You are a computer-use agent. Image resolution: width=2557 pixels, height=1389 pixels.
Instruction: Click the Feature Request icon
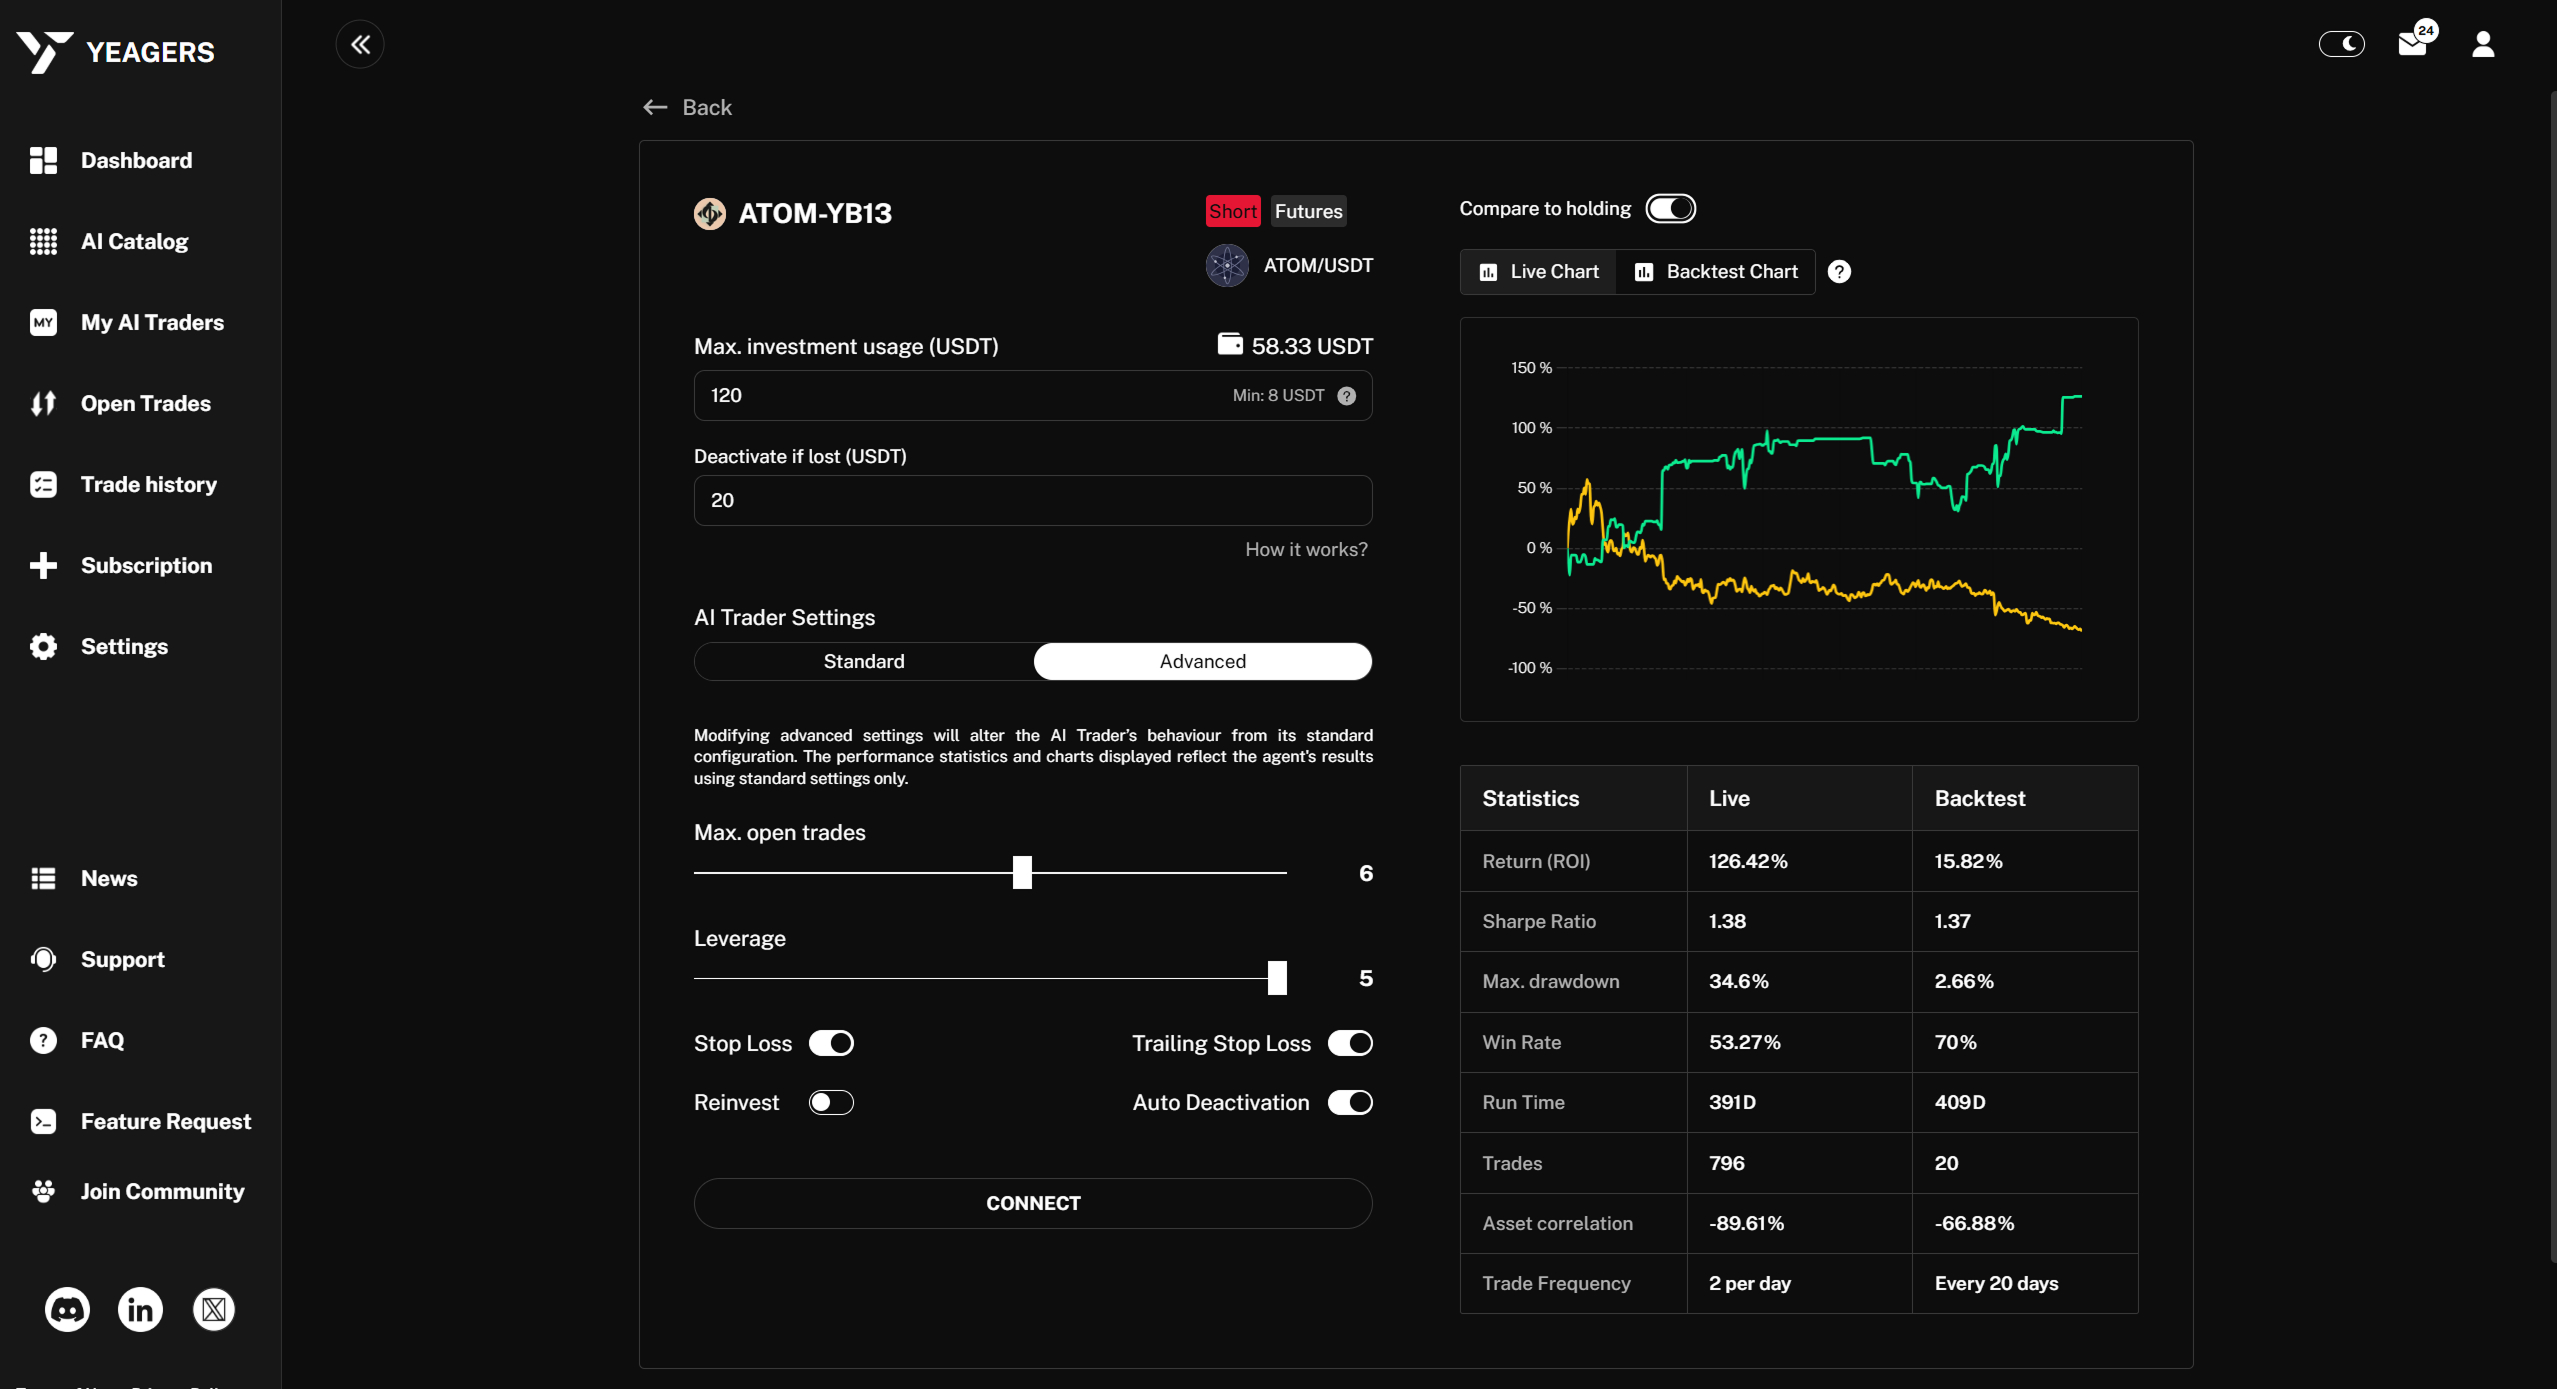click(x=43, y=1121)
